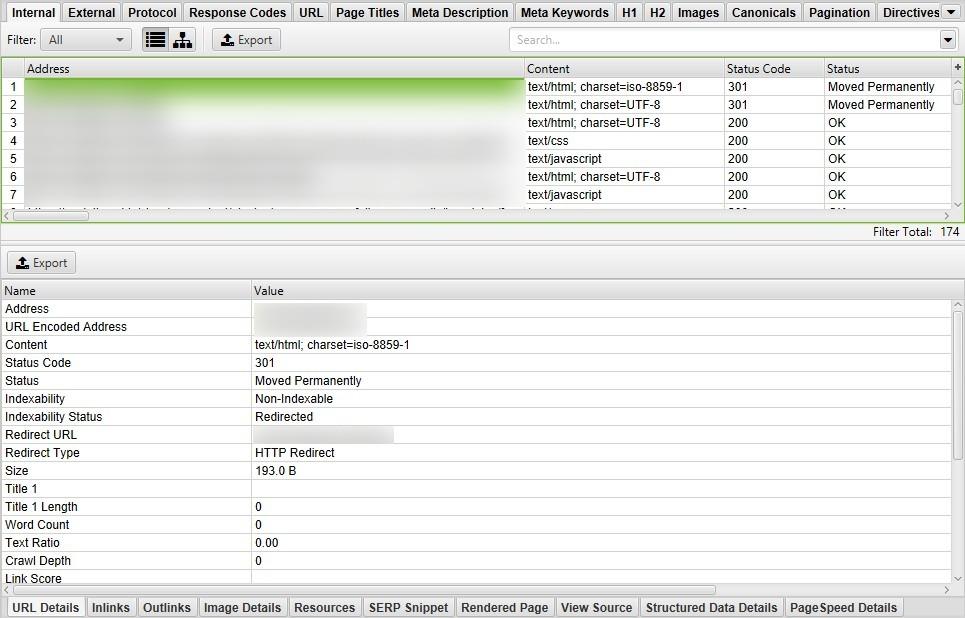
Task: Switch to the H1 tab
Action: coord(629,12)
